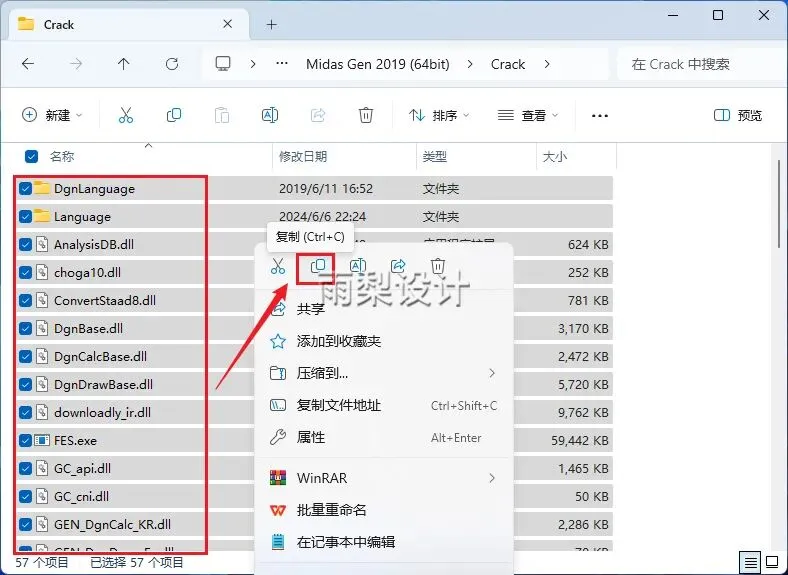Expand chevron next to This PC icon
788x575 pixels.
pos(253,64)
